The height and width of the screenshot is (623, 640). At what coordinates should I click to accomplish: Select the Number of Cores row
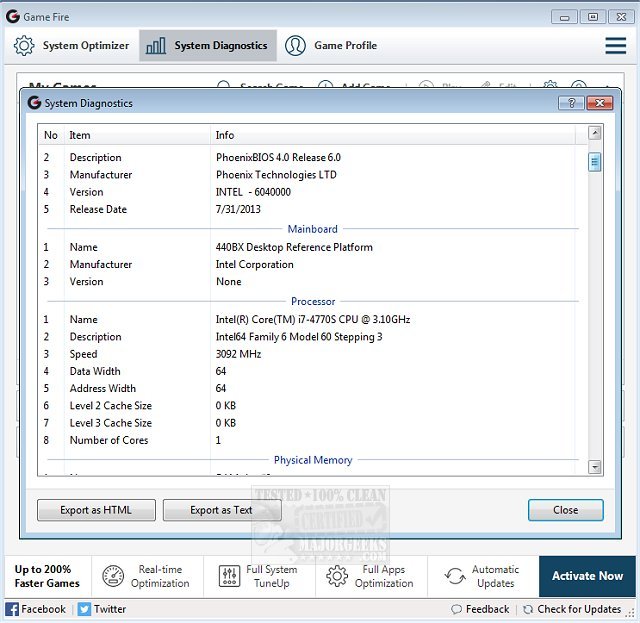pyautogui.click(x=313, y=440)
